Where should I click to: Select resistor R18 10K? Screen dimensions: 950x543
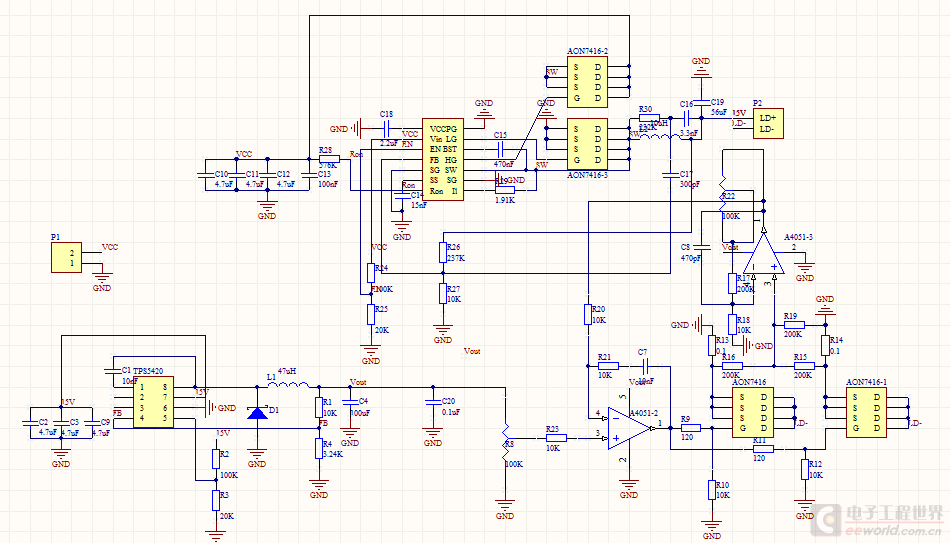pyautogui.click(x=732, y=325)
